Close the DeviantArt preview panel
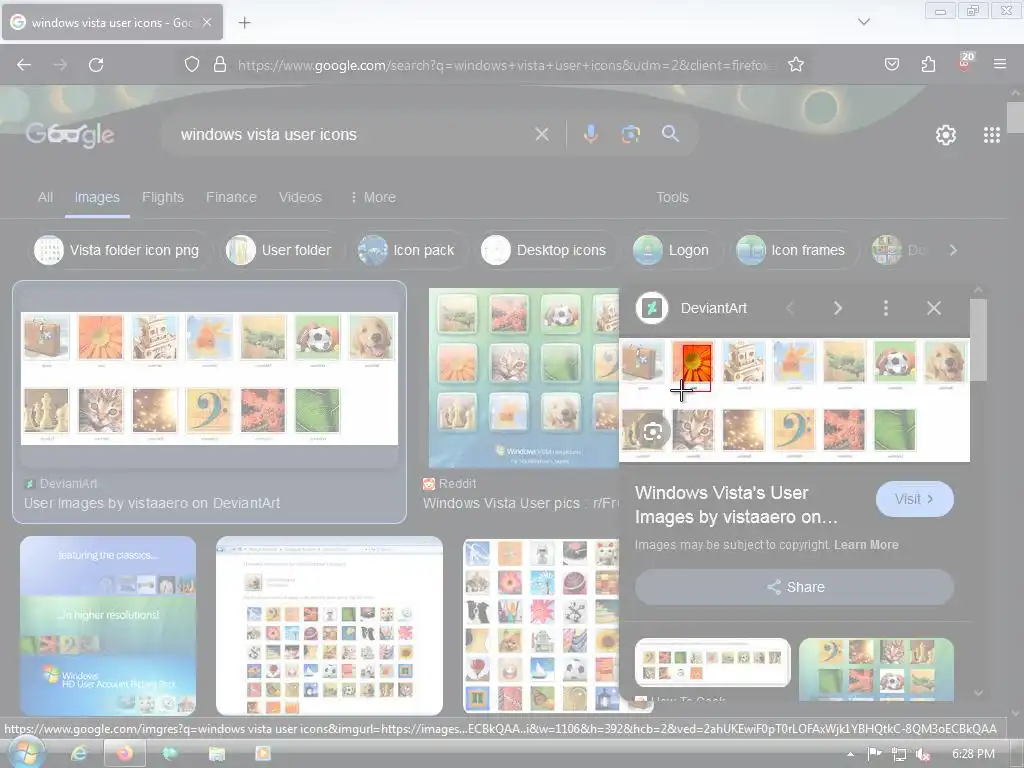The width and height of the screenshot is (1024, 768). click(x=934, y=308)
